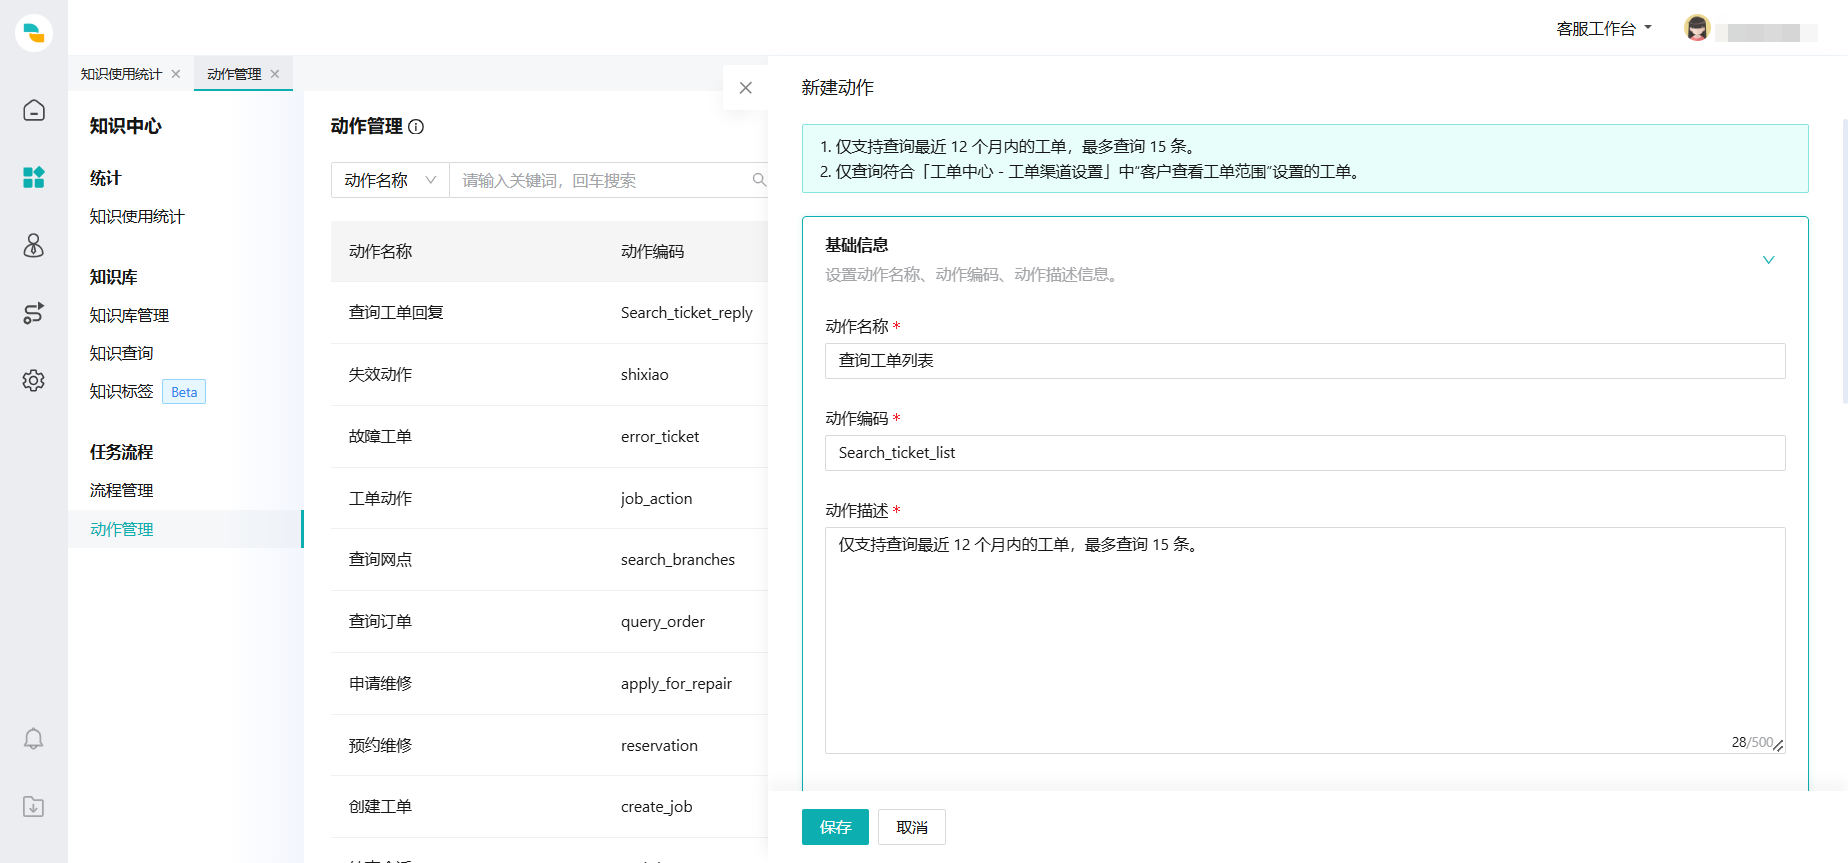Viewport: 1848px width, 863px height.
Task: Click the 取消 button
Action: (x=912, y=827)
